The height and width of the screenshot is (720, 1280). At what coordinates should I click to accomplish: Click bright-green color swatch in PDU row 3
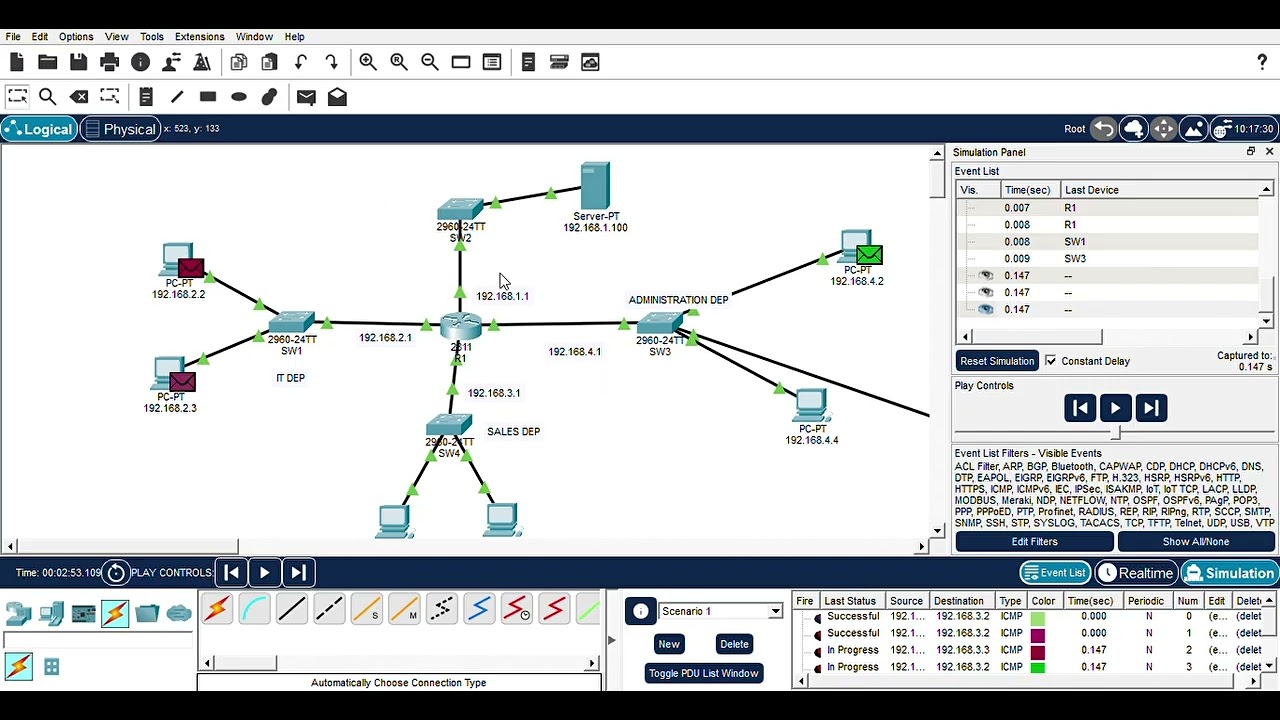pos(1038,667)
